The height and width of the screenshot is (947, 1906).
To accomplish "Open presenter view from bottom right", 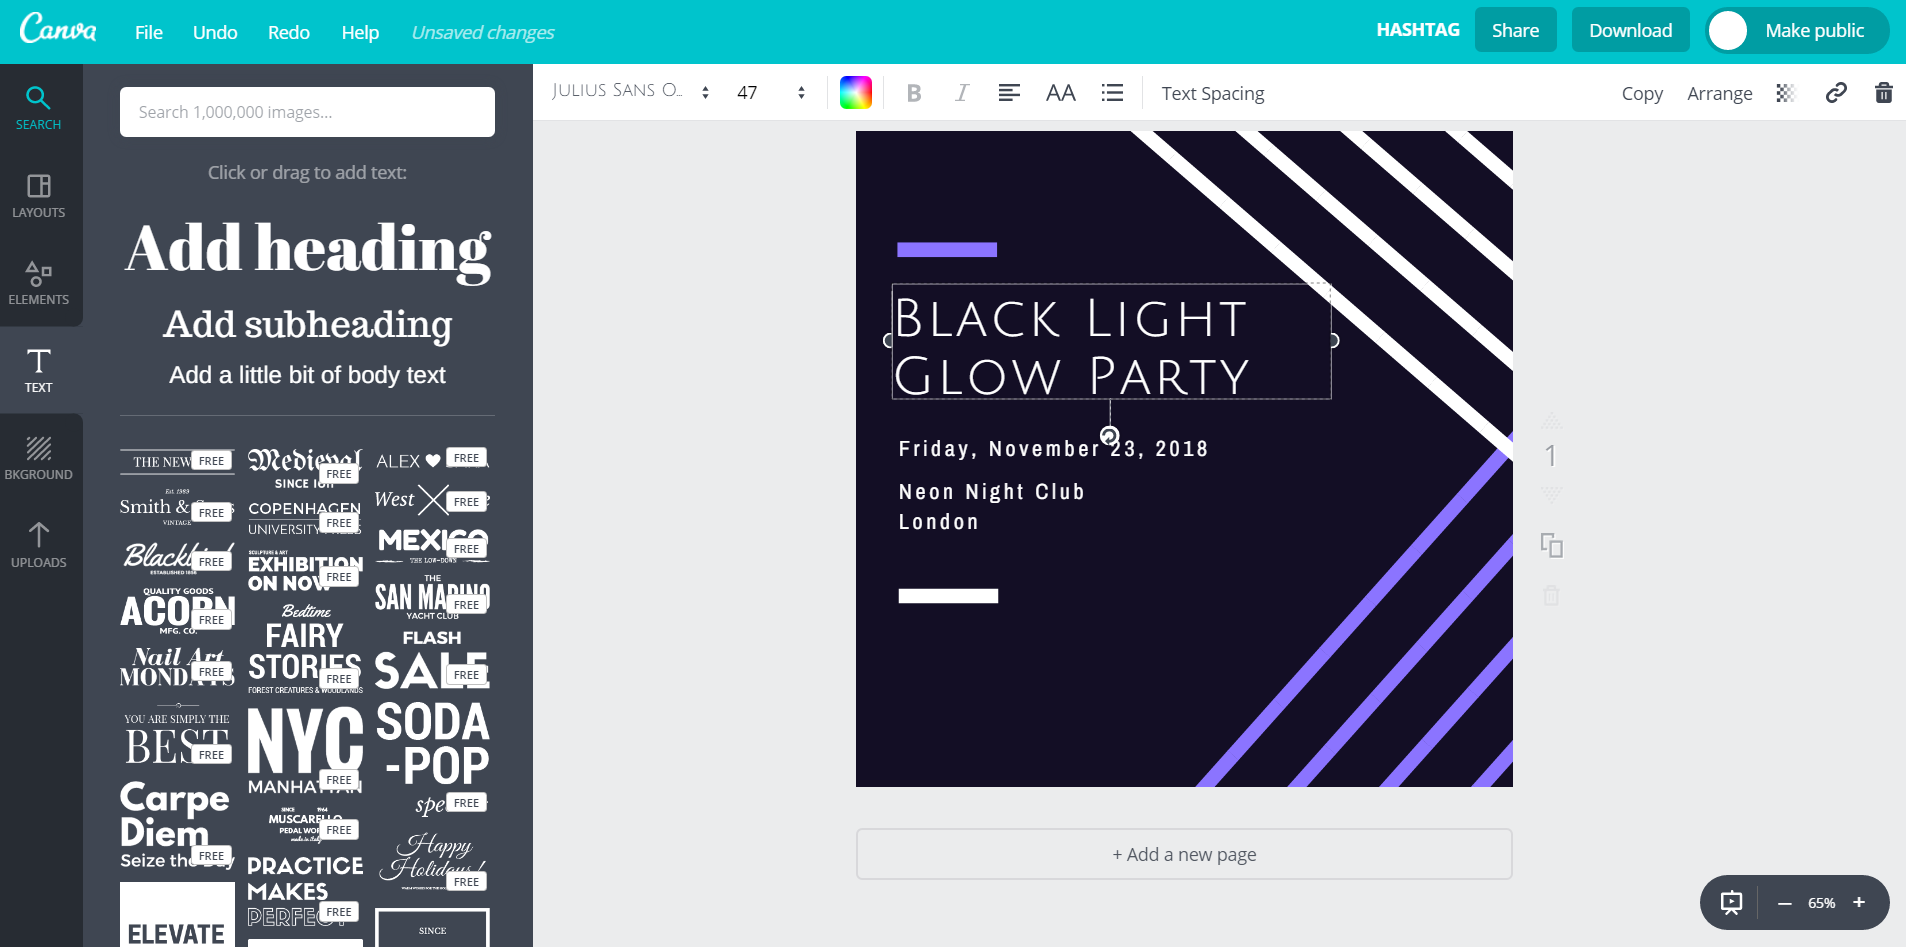I will point(1732,902).
